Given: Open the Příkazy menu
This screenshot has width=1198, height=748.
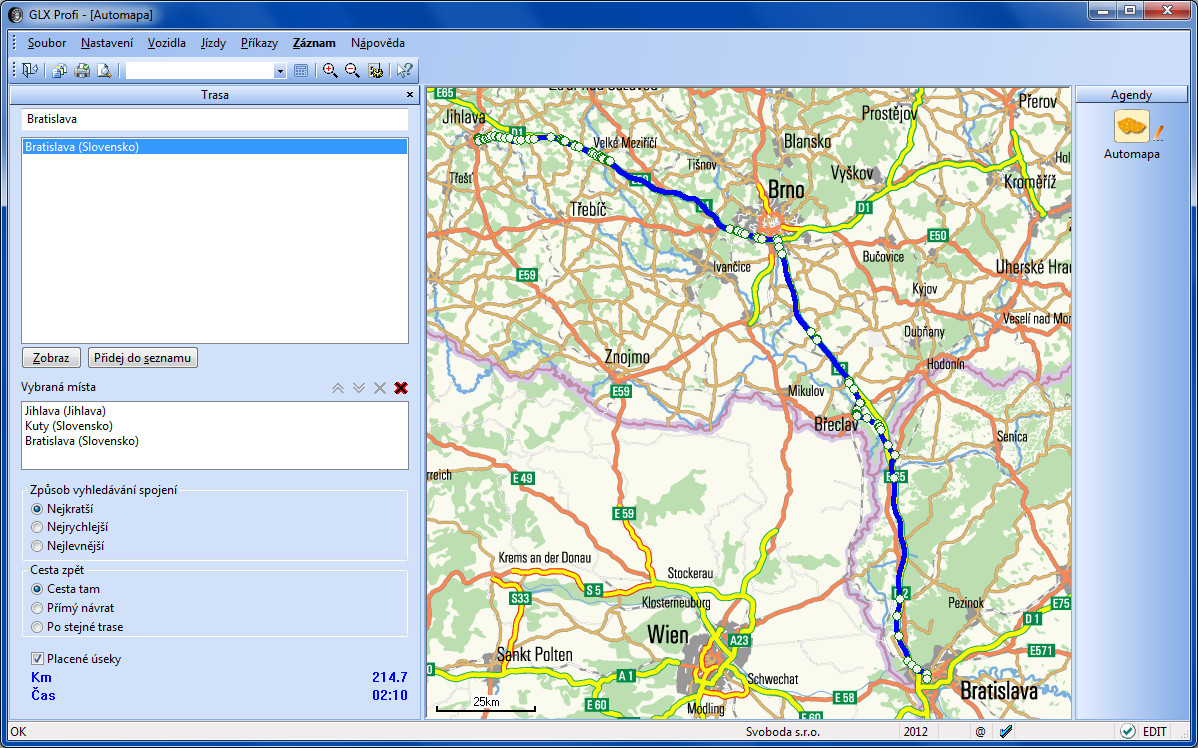Looking at the screenshot, I should coord(259,43).
